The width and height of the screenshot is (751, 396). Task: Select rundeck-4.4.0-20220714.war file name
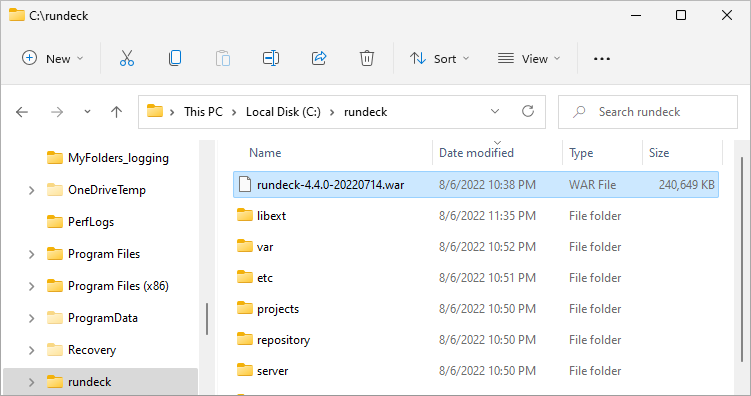coord(330,185)
